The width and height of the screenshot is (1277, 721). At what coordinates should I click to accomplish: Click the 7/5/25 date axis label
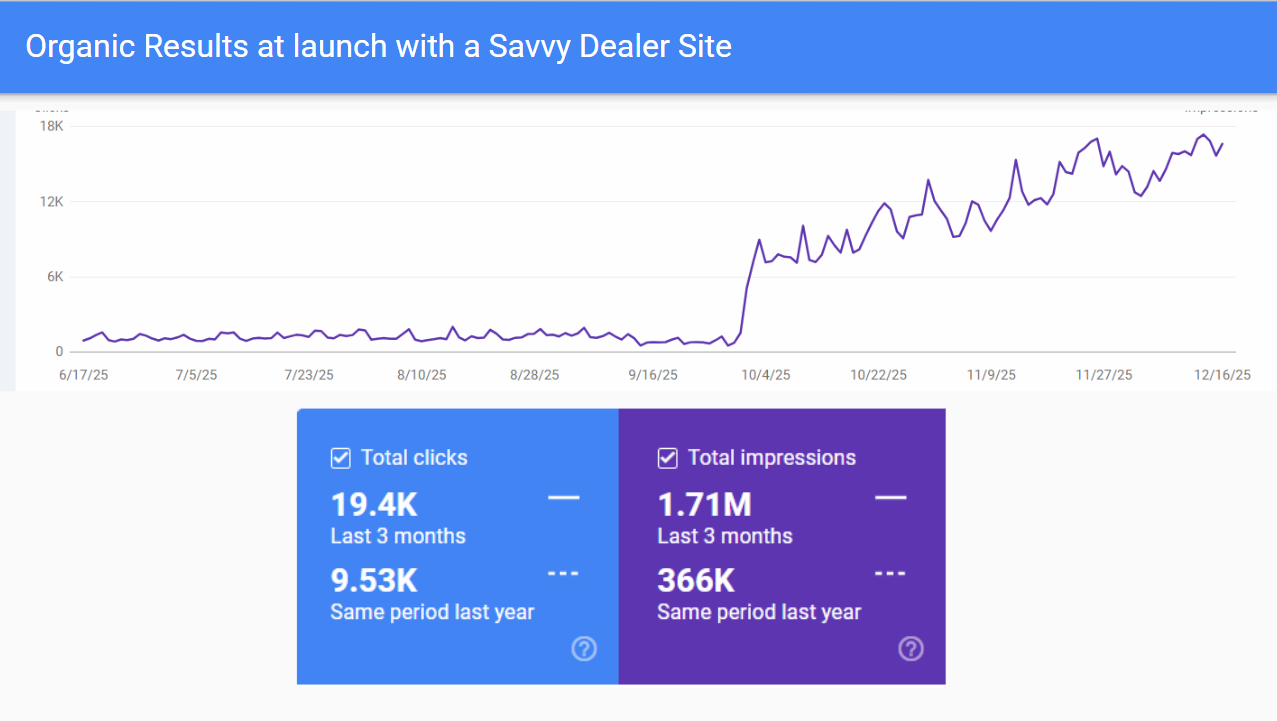pyautogui.click(x=195, y=375)
